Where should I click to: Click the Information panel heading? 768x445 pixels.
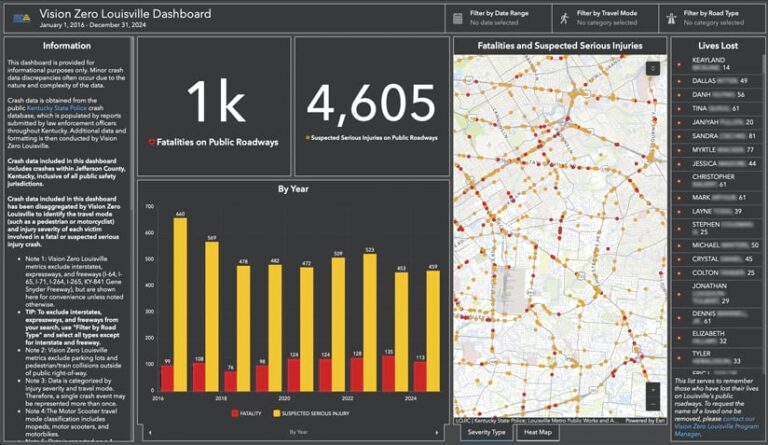pyautogui.click(x=67, y=46)
